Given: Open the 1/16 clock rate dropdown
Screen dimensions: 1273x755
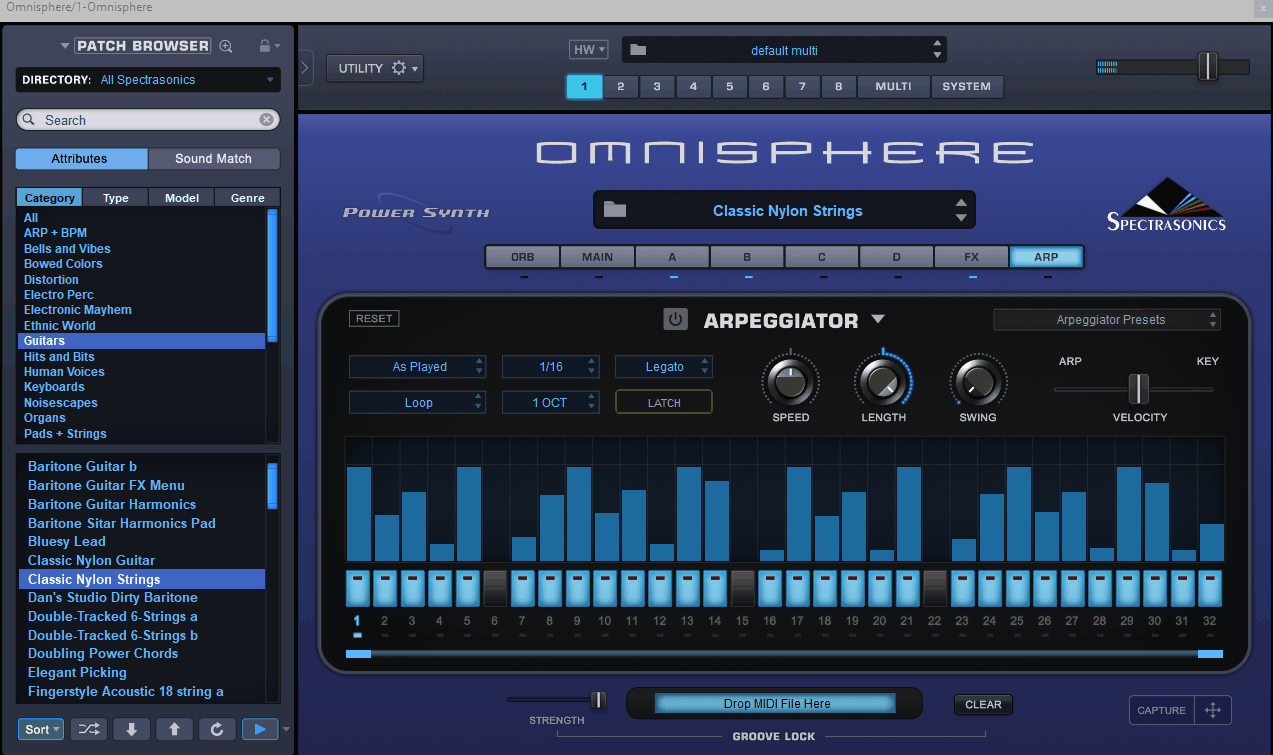Looking at the screenshot, I should [x=551, y=367].
